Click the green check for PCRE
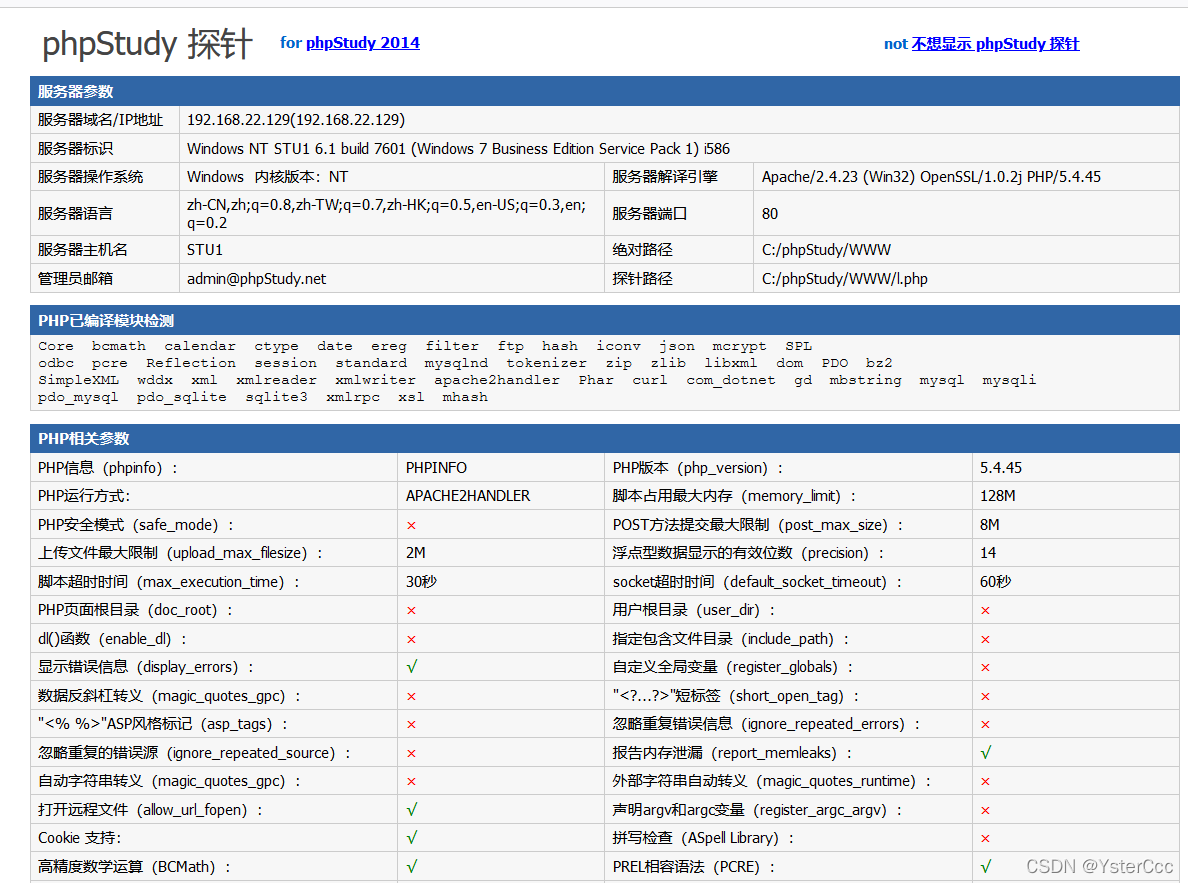Screen dimensions: 1188x883 click(x=986, y=866)
